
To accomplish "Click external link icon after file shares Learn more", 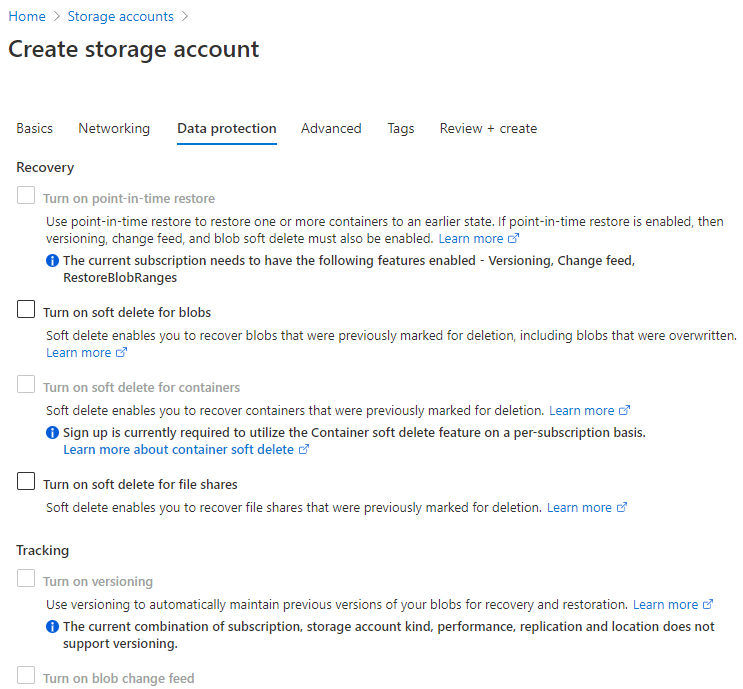I will (622, 508).
